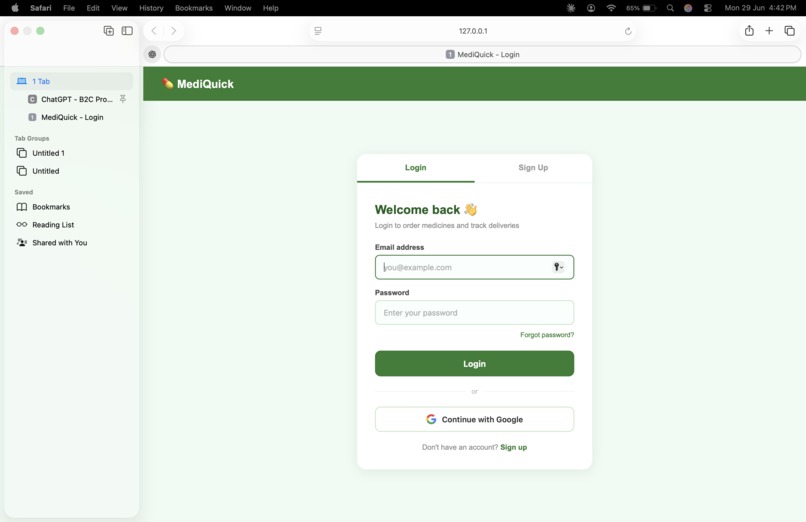806x522 pixels.
Task: Click the Welcome back heading
Action: pos(426,210)
